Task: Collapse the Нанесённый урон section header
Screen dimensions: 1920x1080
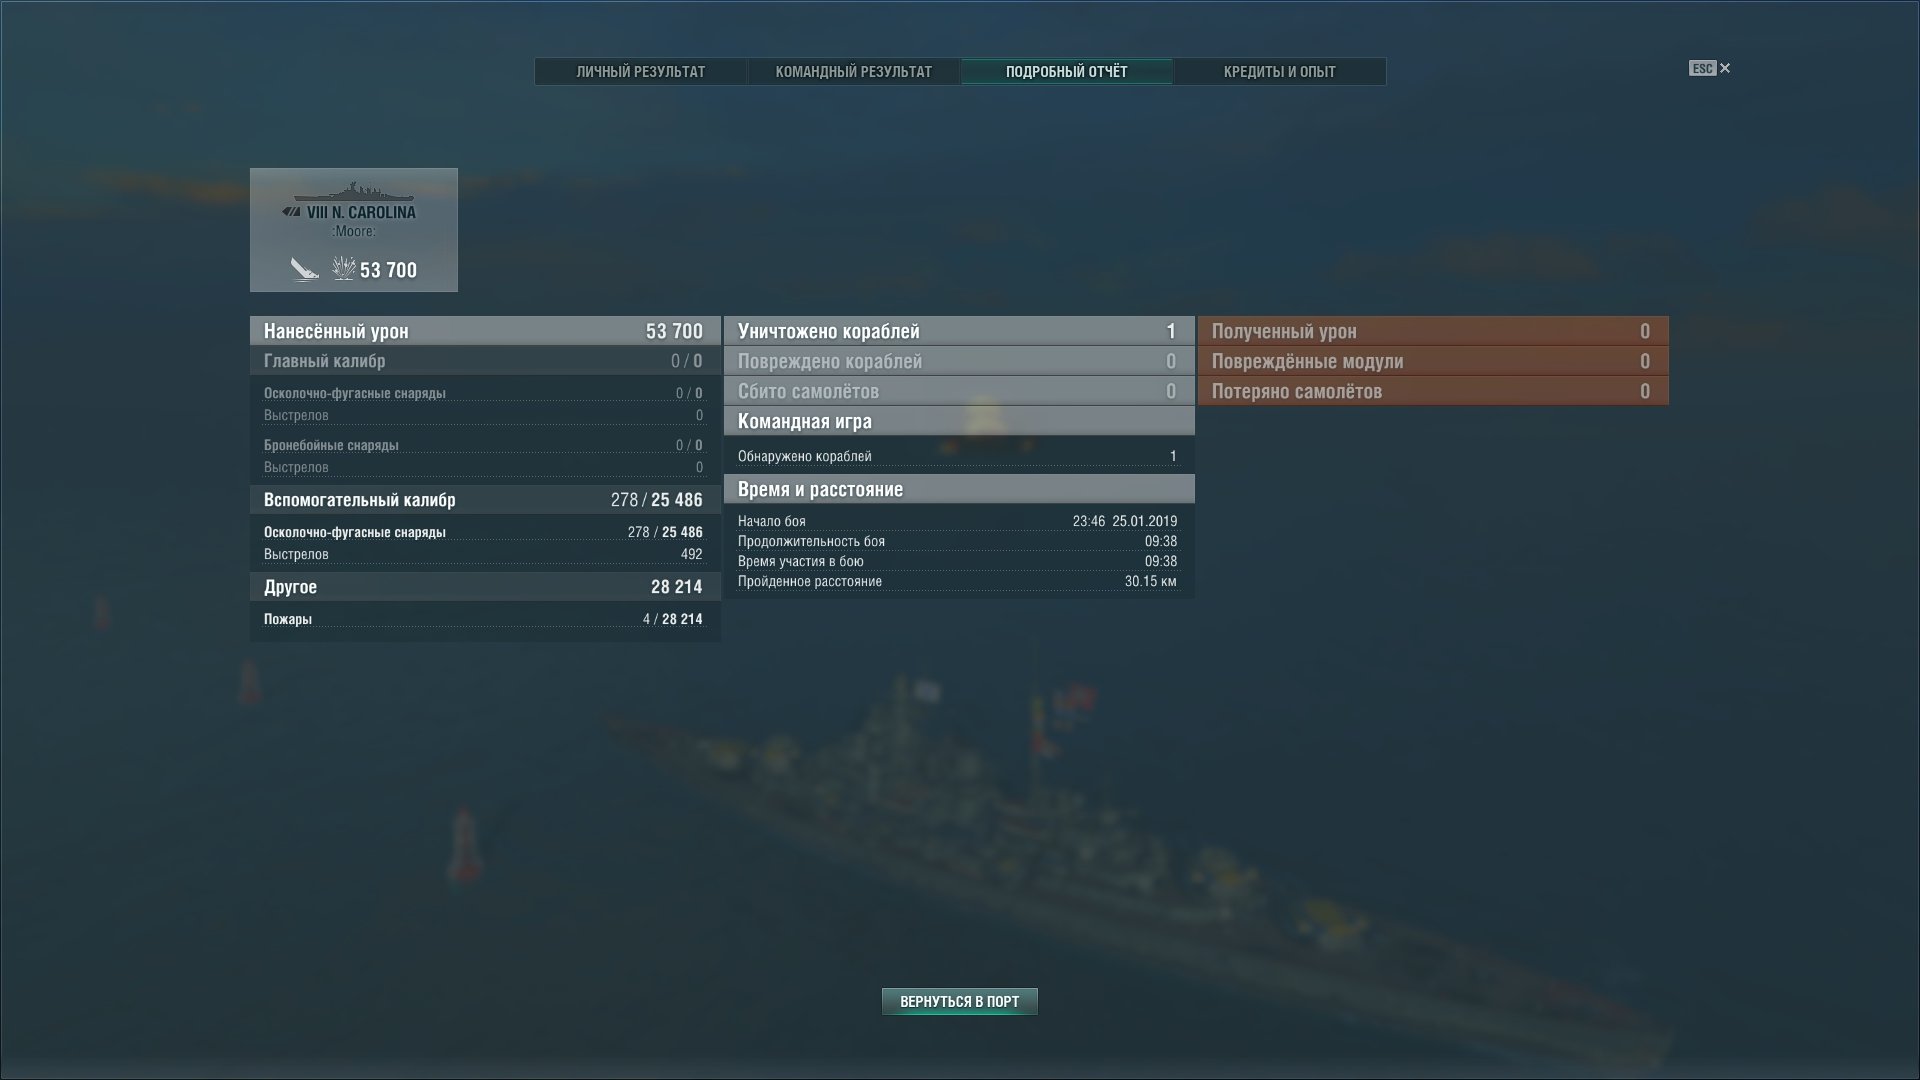Action: tap(485, 331)
